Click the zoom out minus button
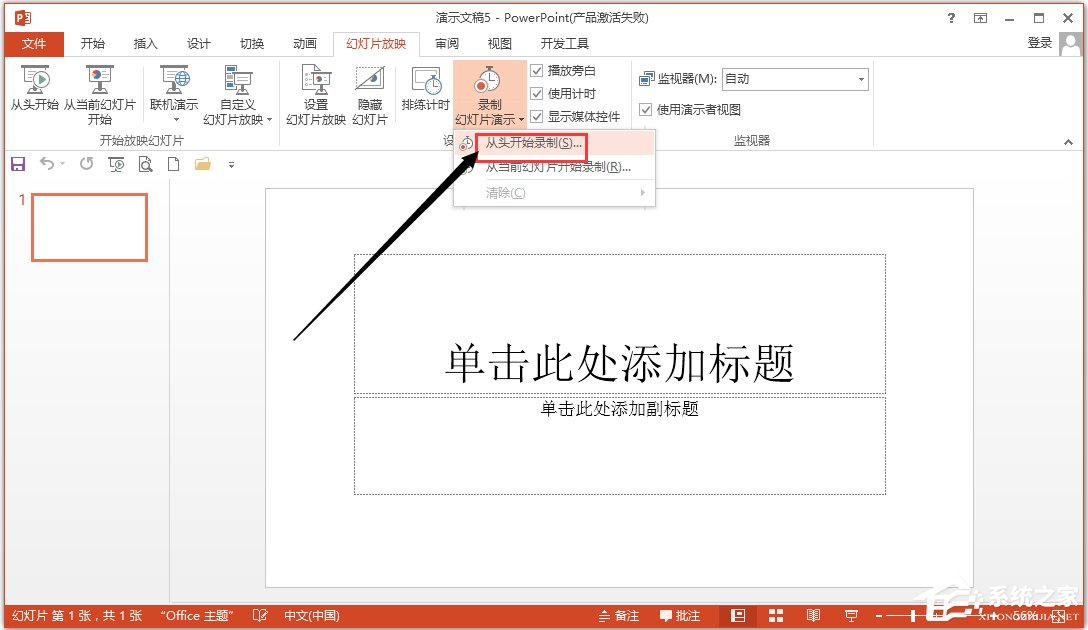The height and width of the screenshot is (630, 1088). [x=879, y=615]
